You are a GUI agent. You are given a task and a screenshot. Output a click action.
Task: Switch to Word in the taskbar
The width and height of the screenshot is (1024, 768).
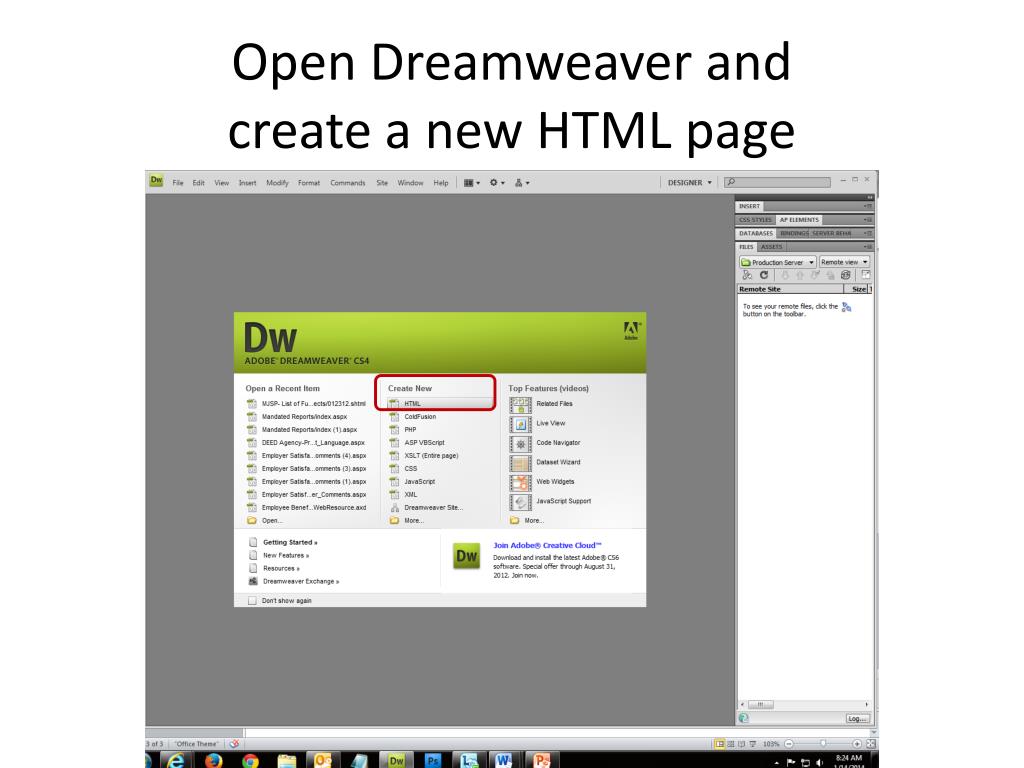tap(503, 761)
